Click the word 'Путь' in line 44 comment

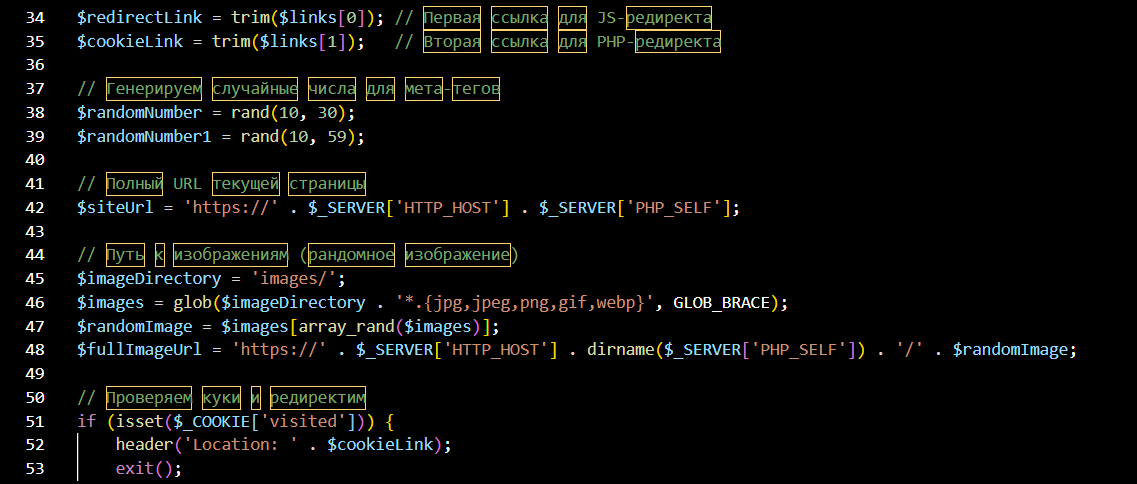[125, 255]
